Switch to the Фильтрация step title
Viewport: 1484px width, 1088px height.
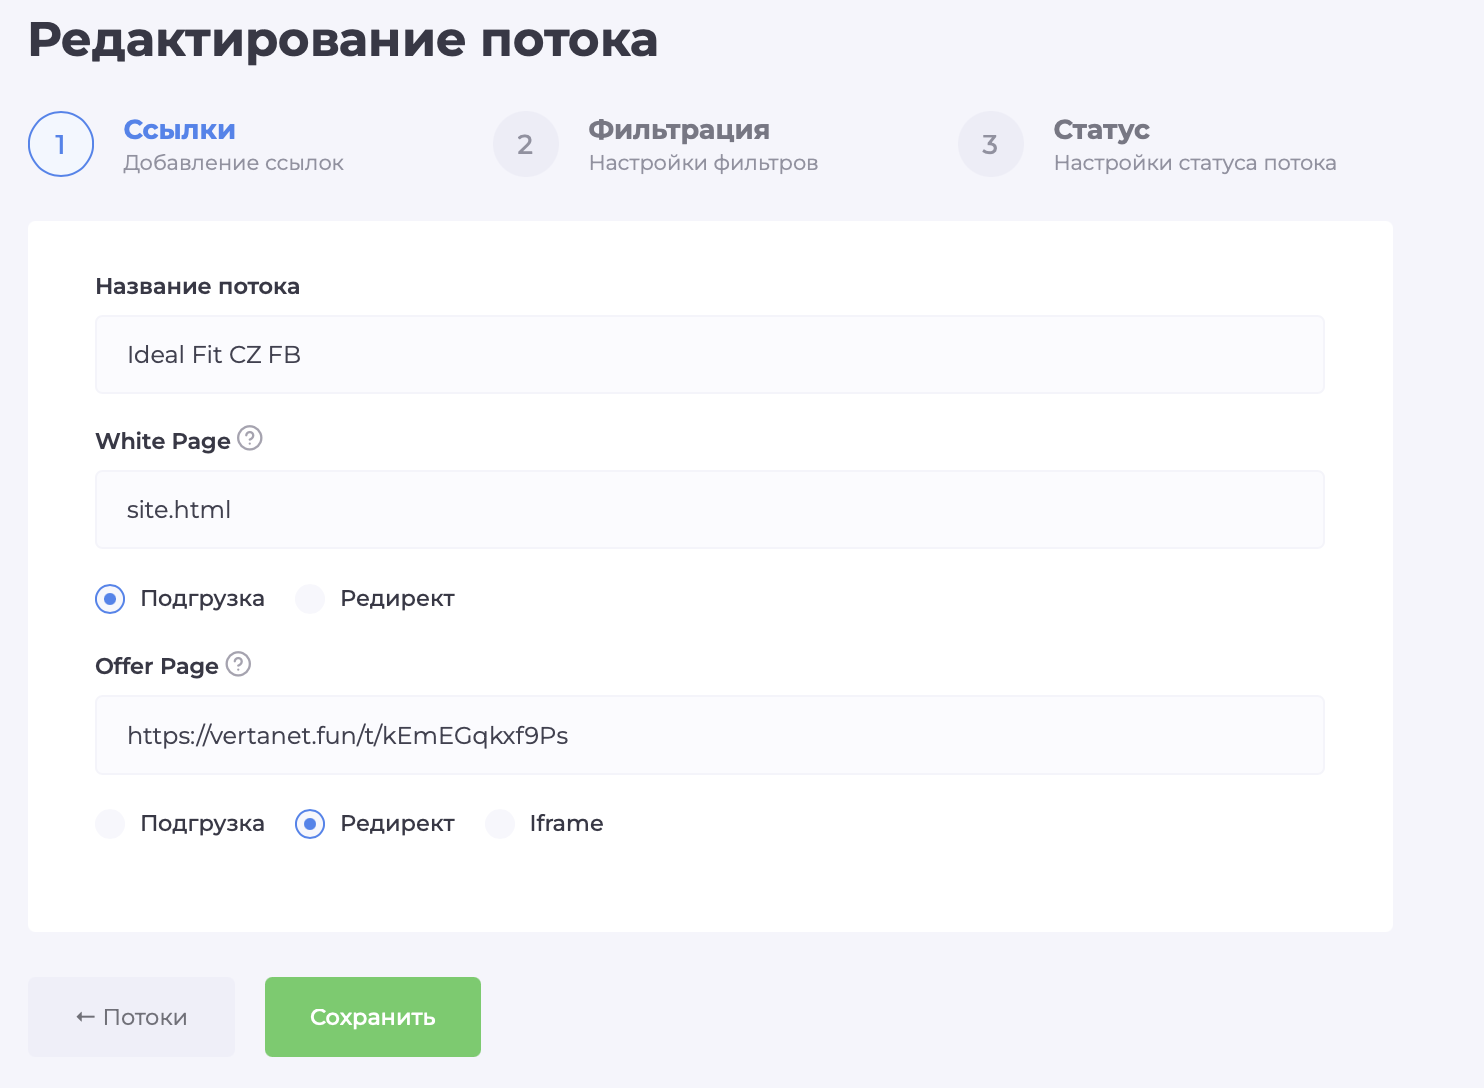click(679, 130)
